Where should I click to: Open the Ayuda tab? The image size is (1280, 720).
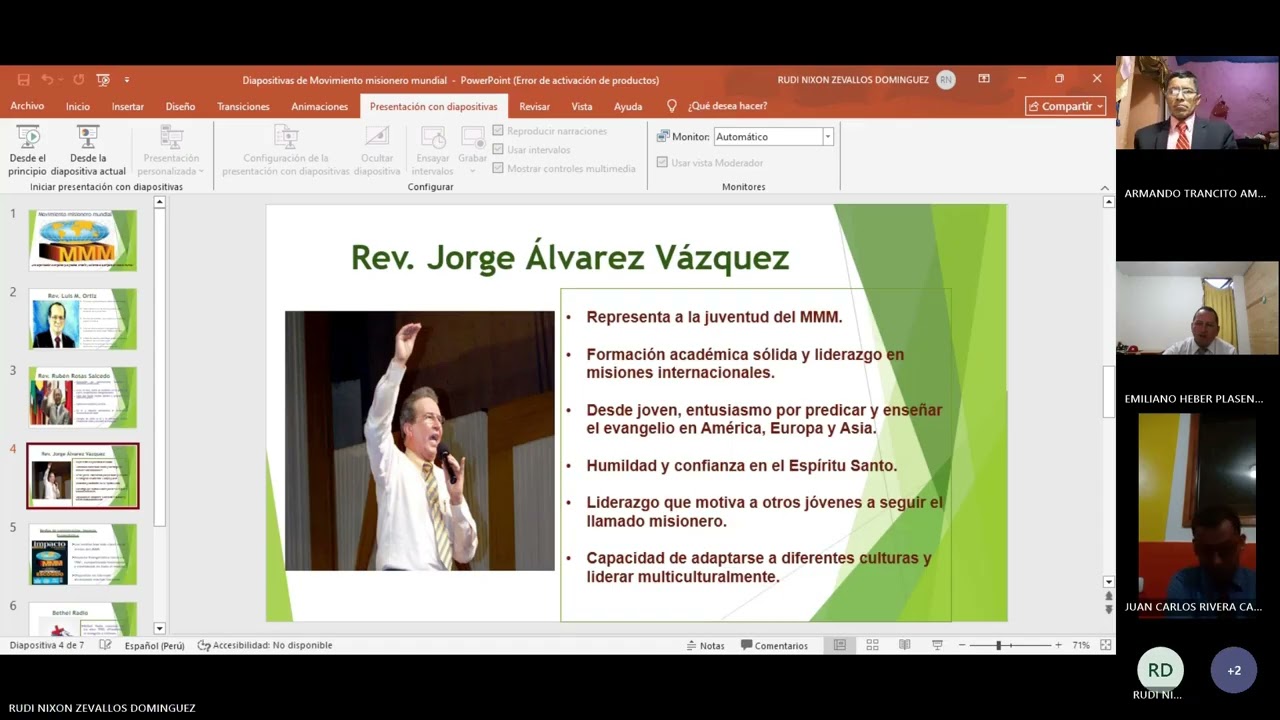[x=628, y=106]
